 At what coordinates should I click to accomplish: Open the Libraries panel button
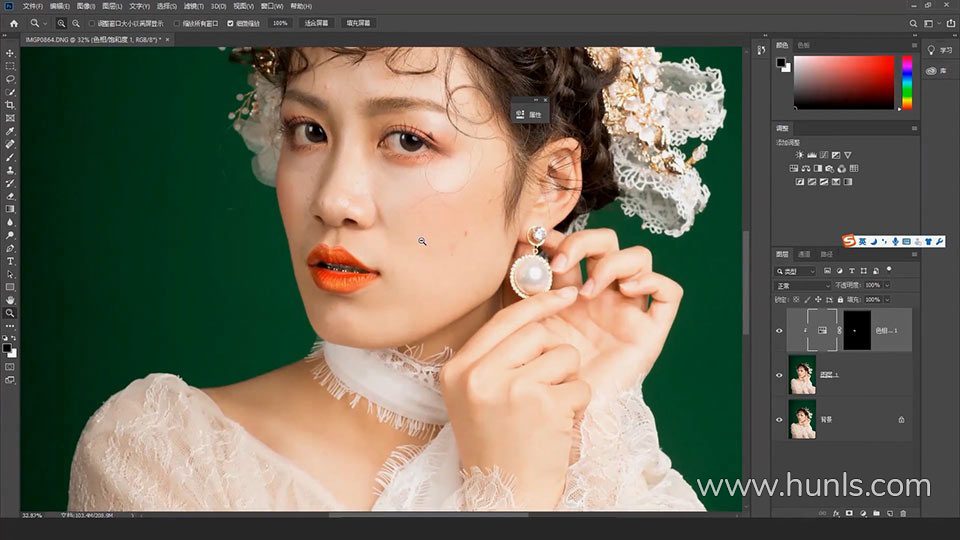[x=937, y=71]
